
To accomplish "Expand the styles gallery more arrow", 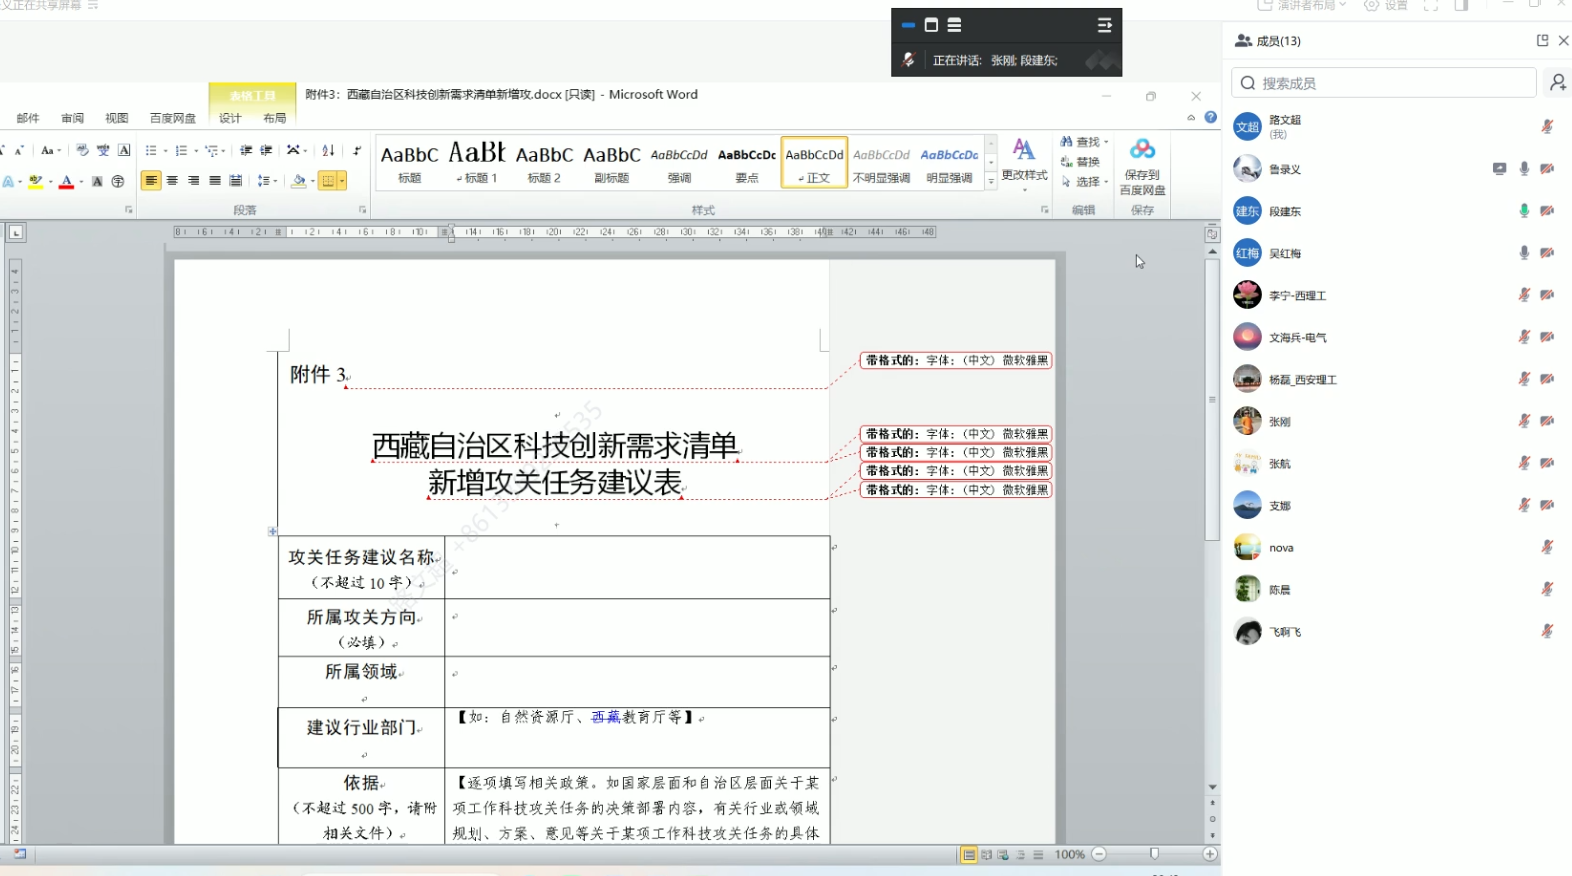I will [991, 181].
